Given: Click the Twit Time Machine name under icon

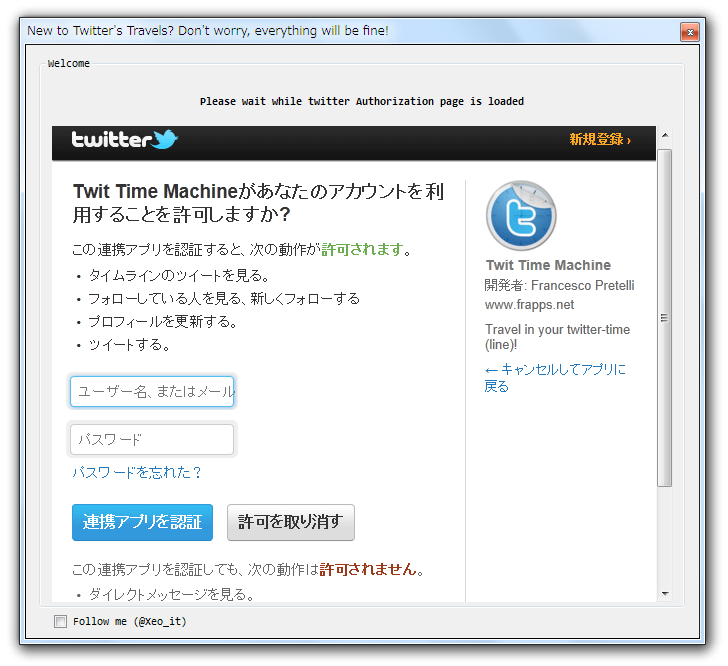Looking at the screenshot, I should coord(548,265).
